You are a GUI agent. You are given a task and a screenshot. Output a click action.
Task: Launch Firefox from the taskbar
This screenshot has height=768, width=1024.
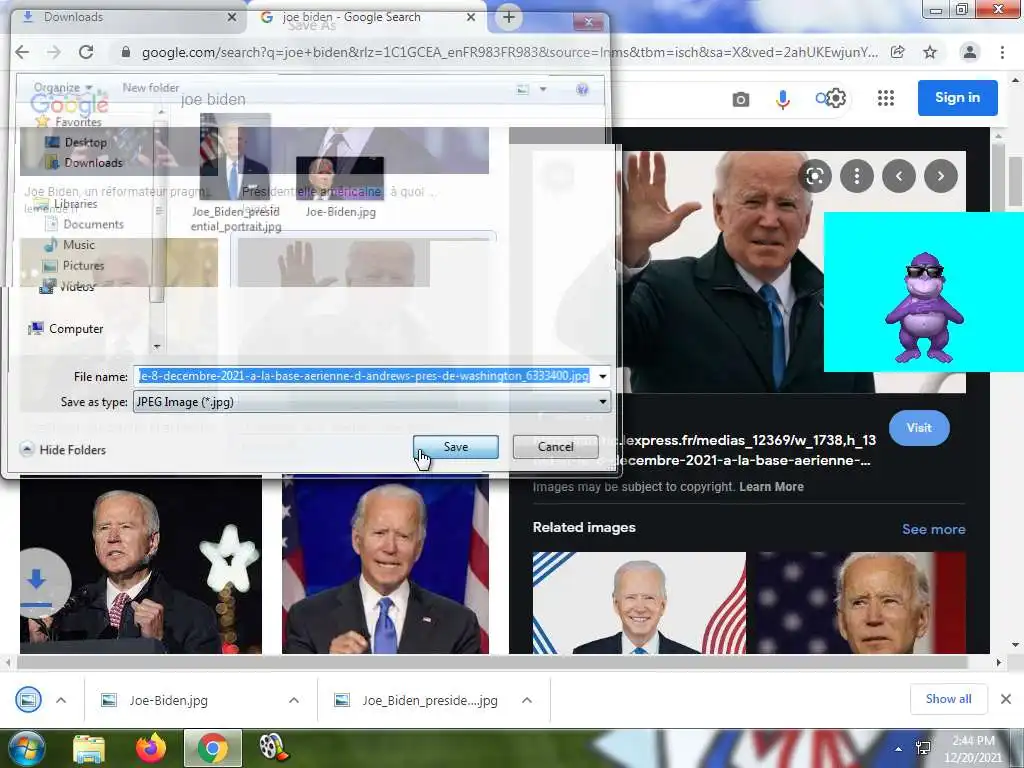click(151, 748)
